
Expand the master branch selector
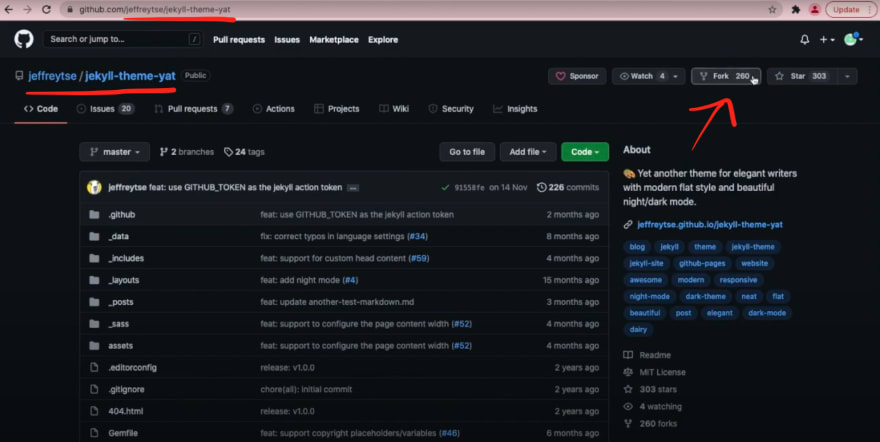click(x=114, y=152)
